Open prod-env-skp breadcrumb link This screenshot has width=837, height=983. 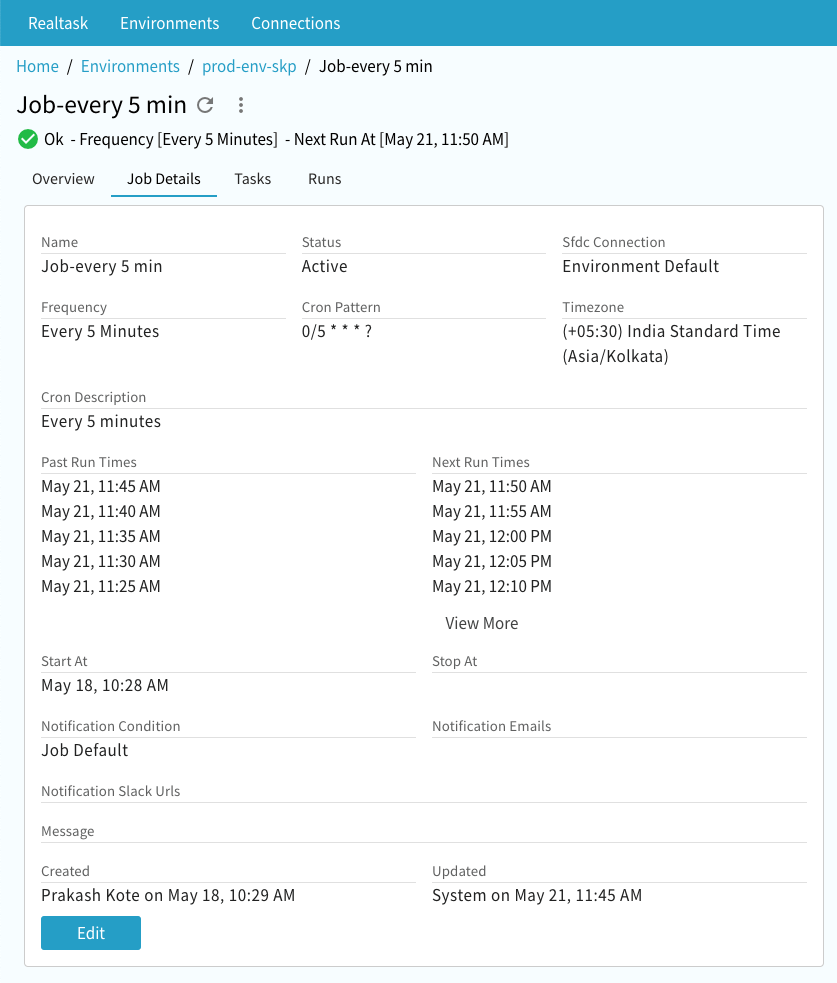click(x=249, y=66)
